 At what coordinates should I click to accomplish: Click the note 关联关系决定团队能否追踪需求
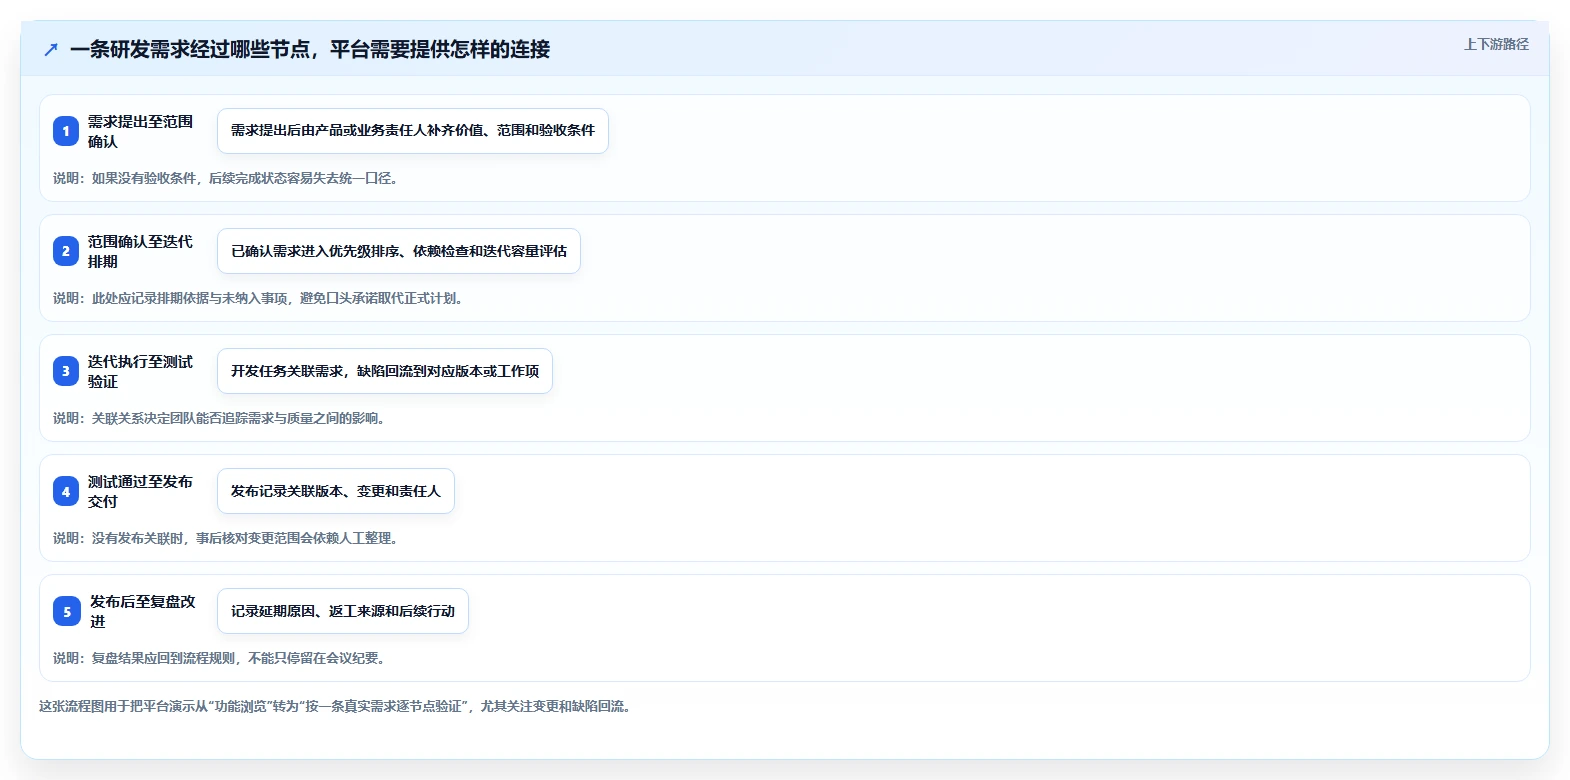pos(221,418)
